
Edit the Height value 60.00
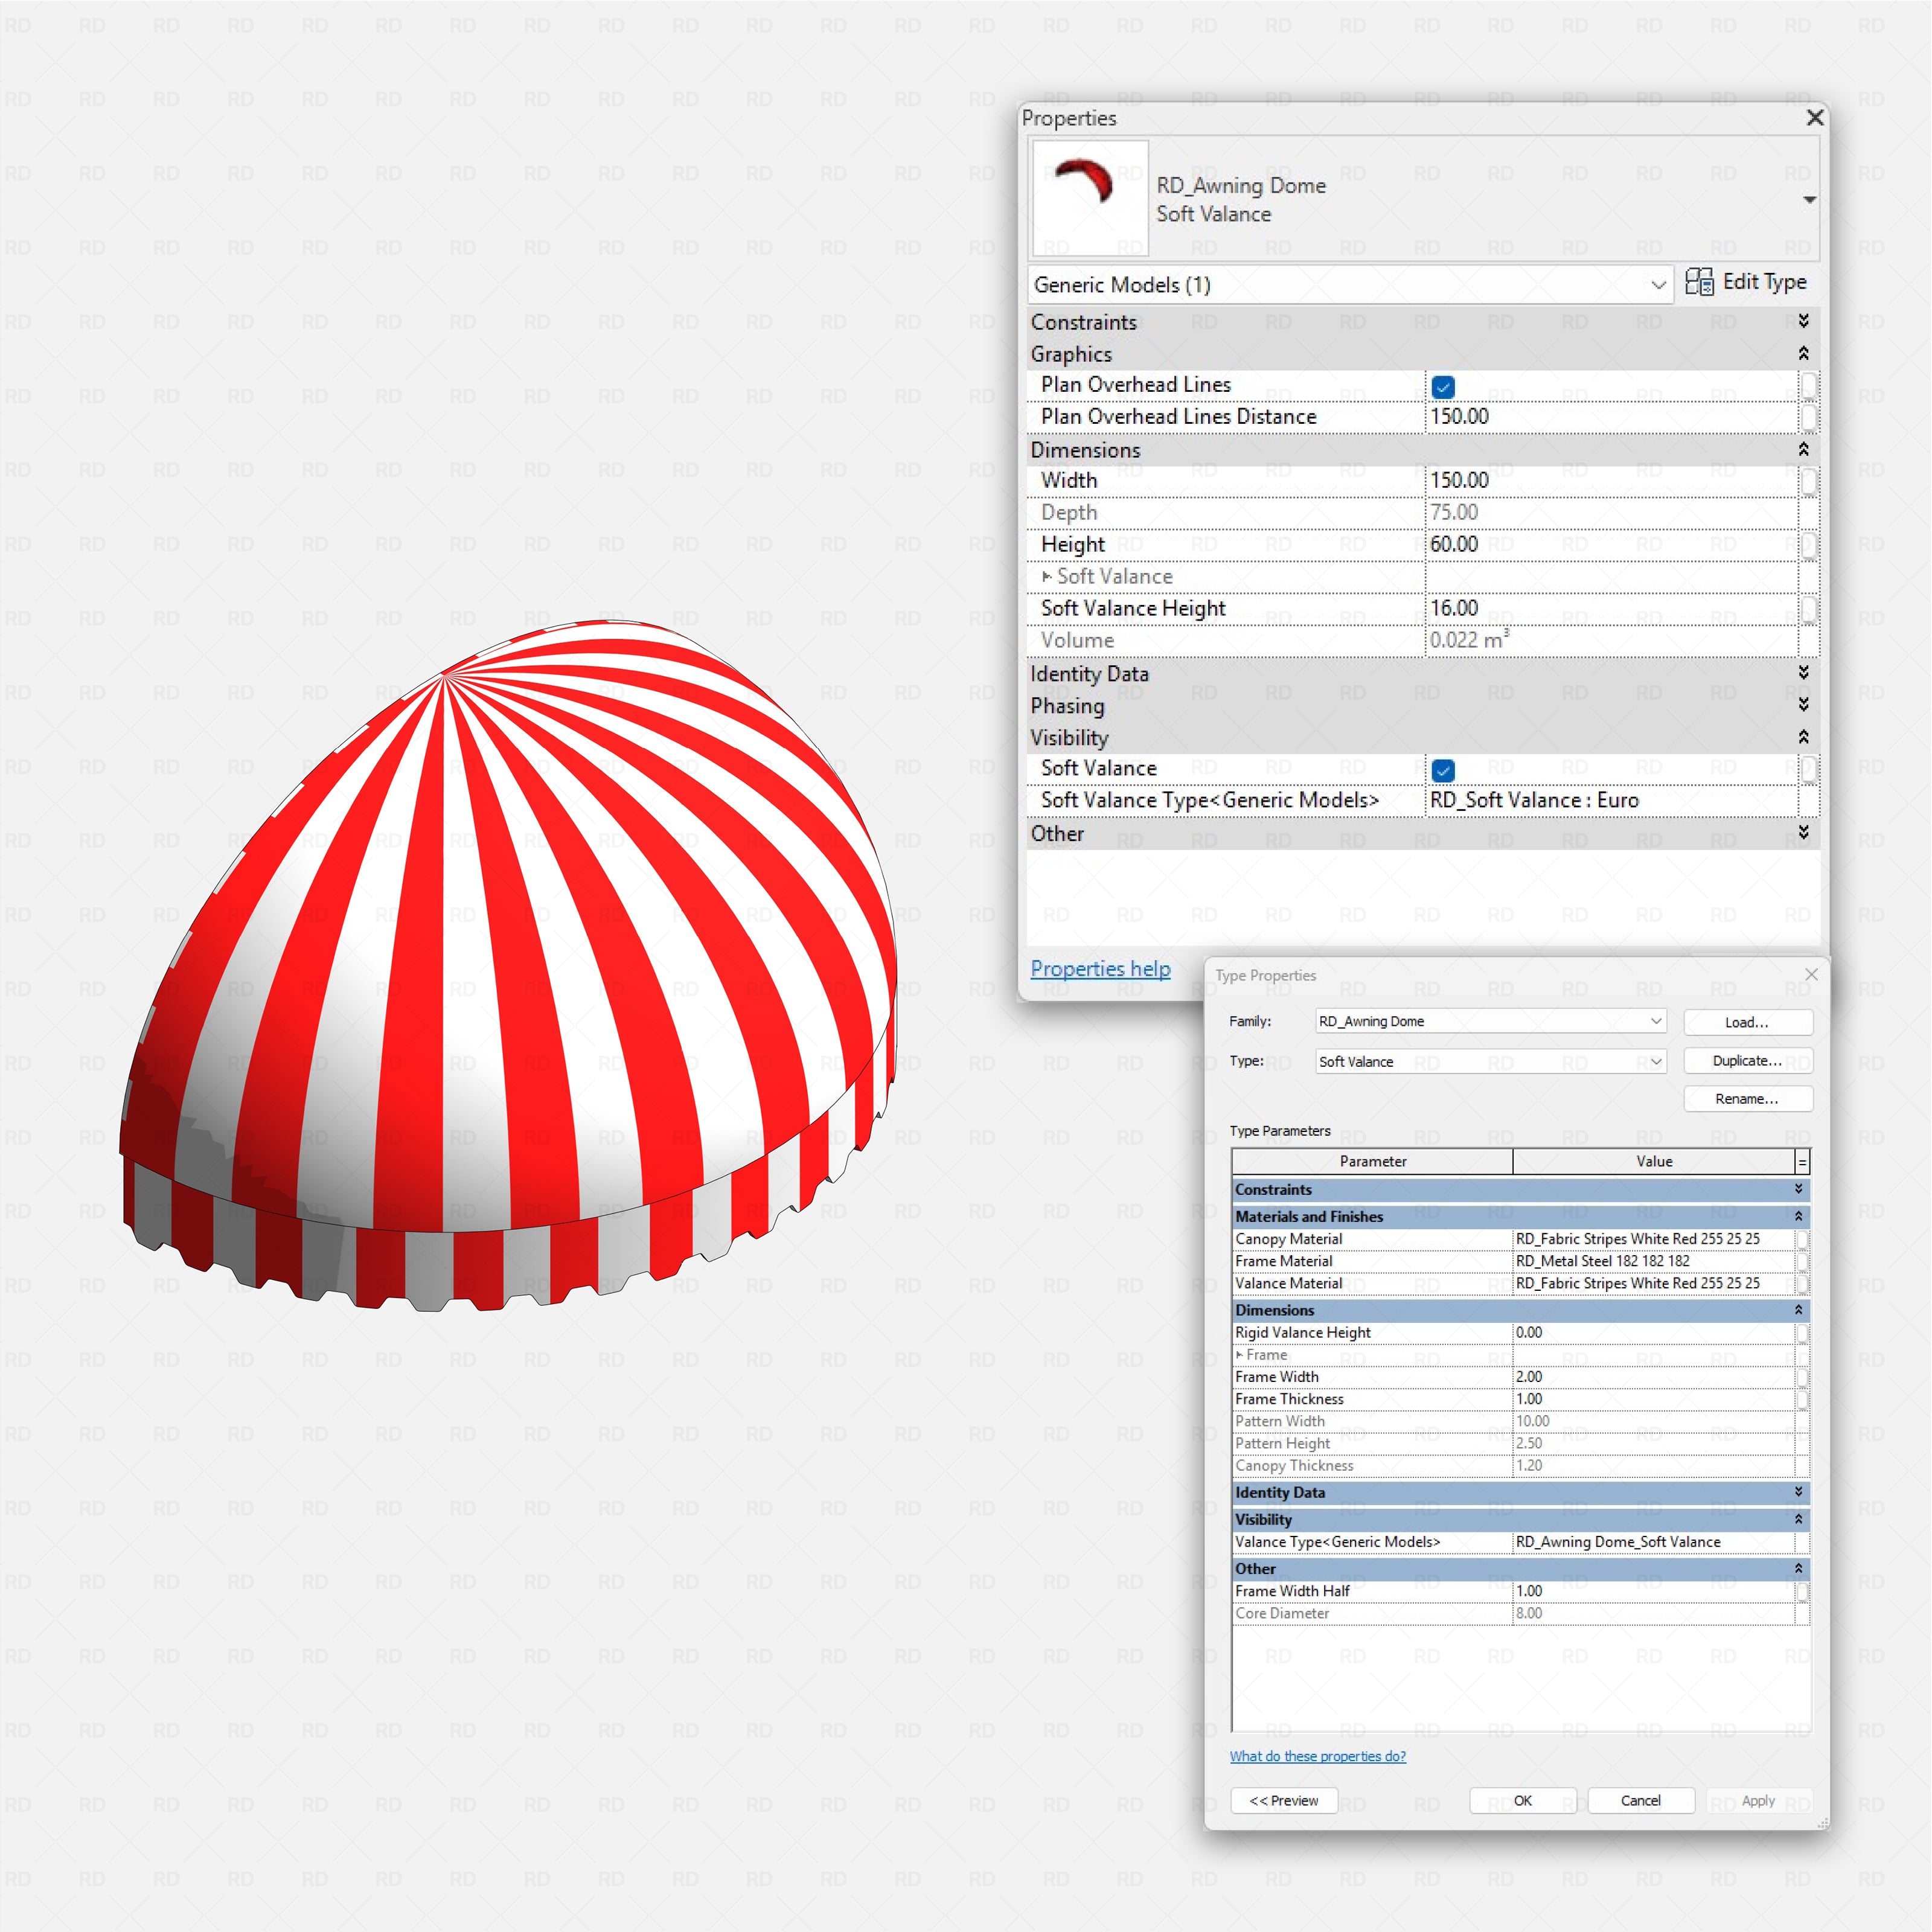[1610, 545]
